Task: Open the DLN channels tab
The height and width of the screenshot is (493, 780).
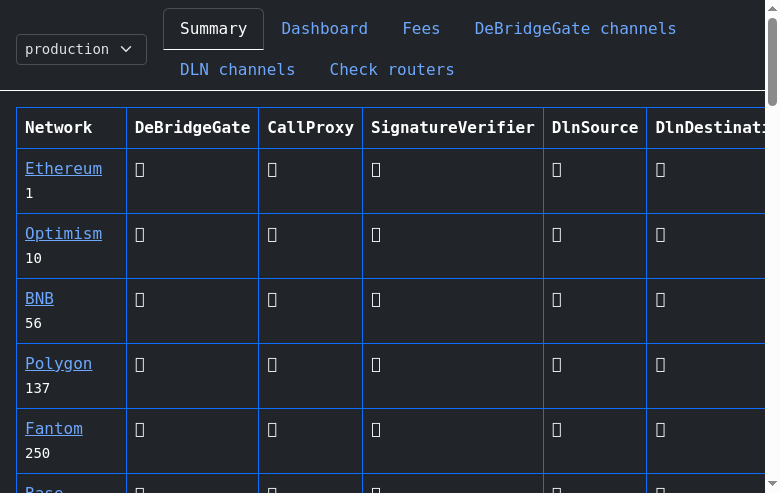Action: click(x=237, y=70)
